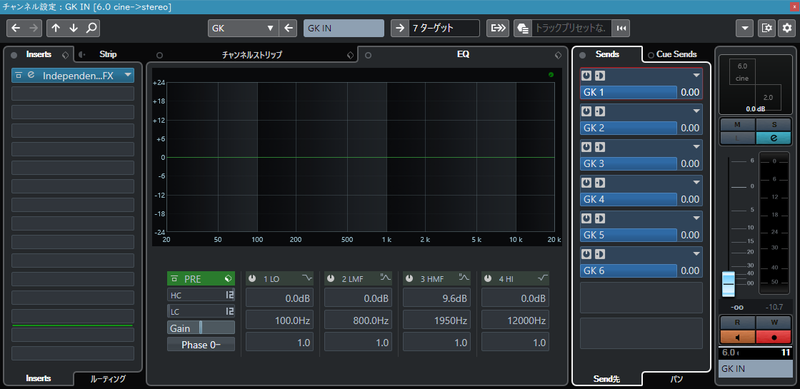Toggle pre/post fader on GK 4 send

coord(599,182)
